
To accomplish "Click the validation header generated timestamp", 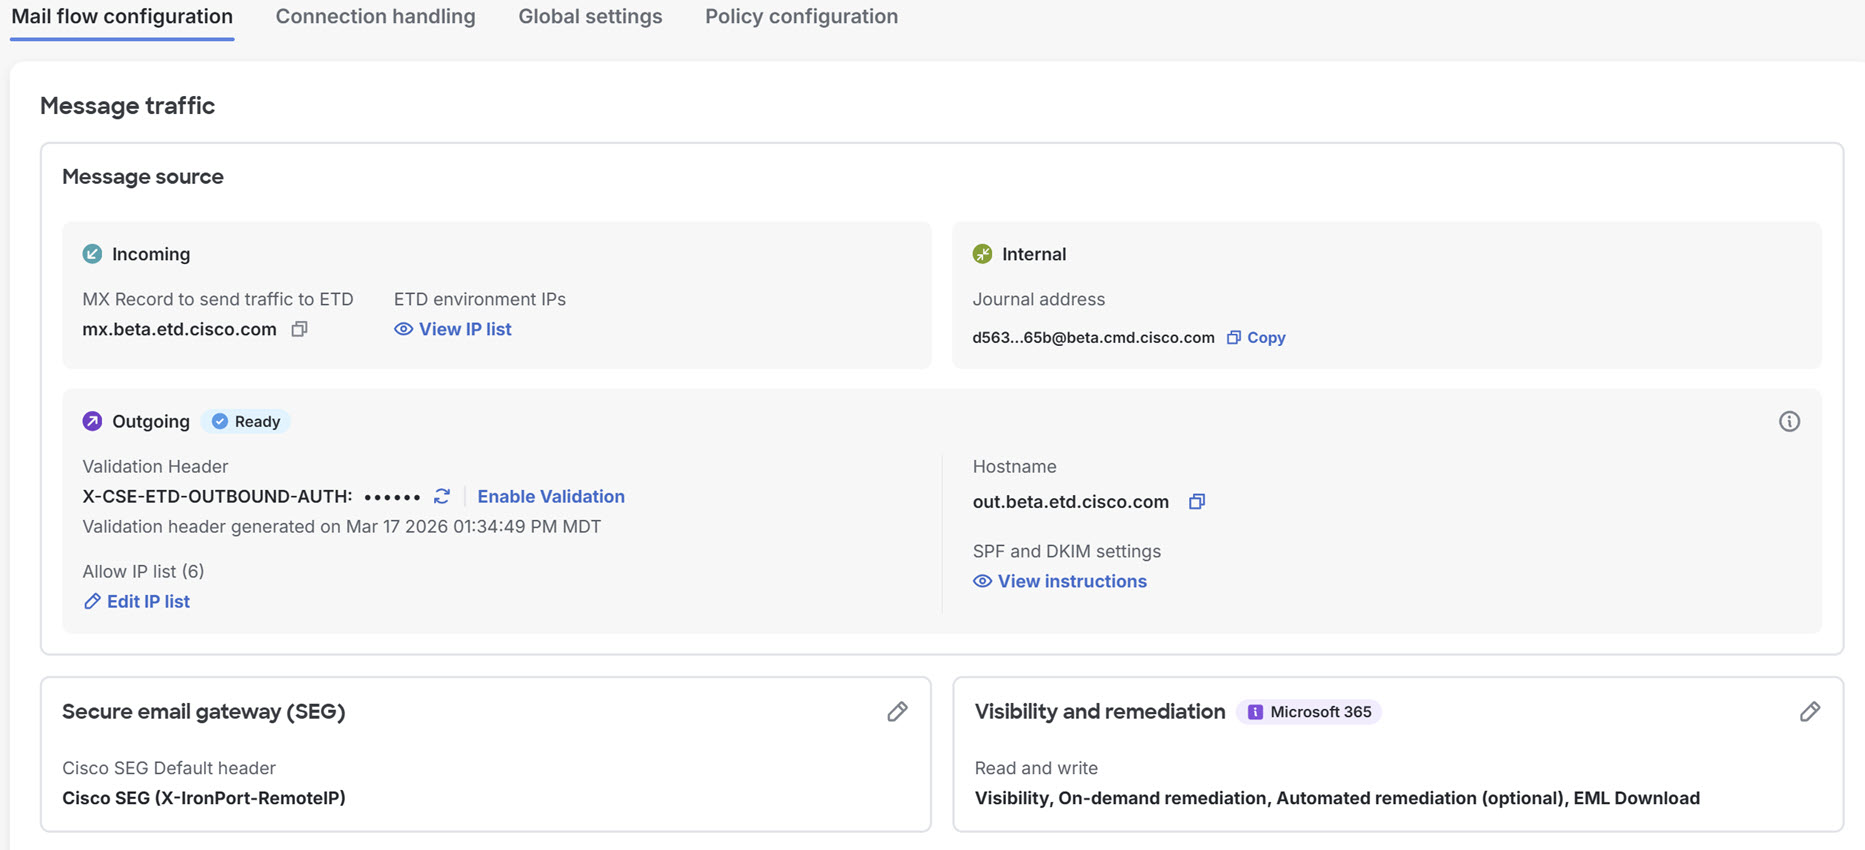I will tap(341, 526).
